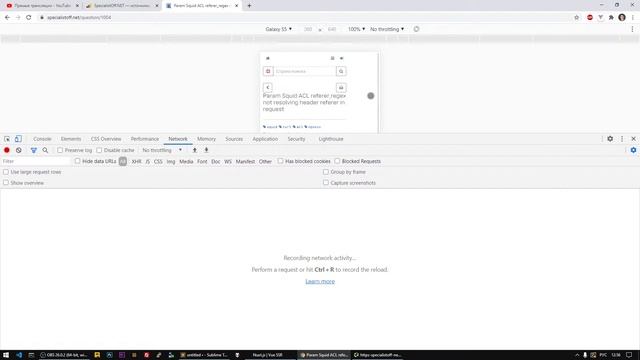Stop recording network log (red button)

(7, 150)
